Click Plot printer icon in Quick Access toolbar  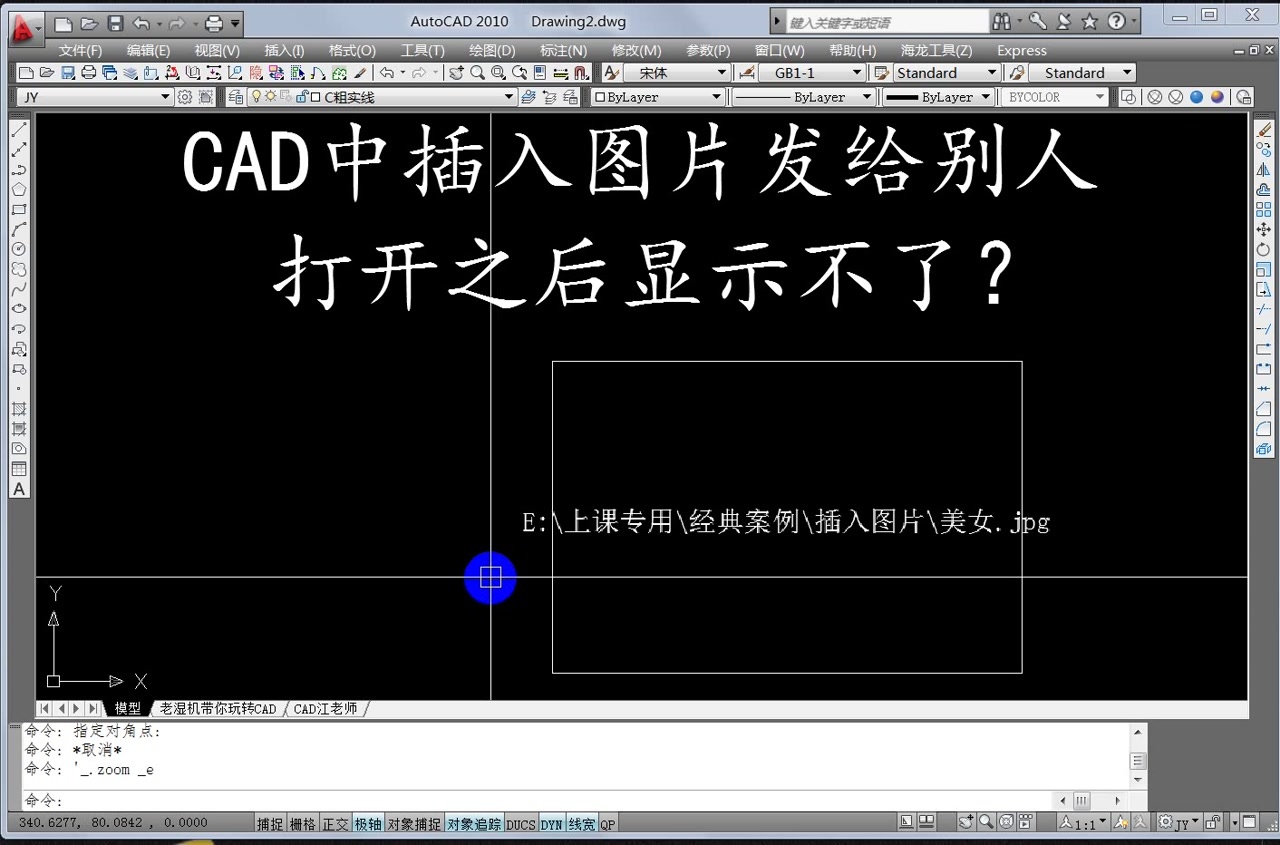coord(213,23)
